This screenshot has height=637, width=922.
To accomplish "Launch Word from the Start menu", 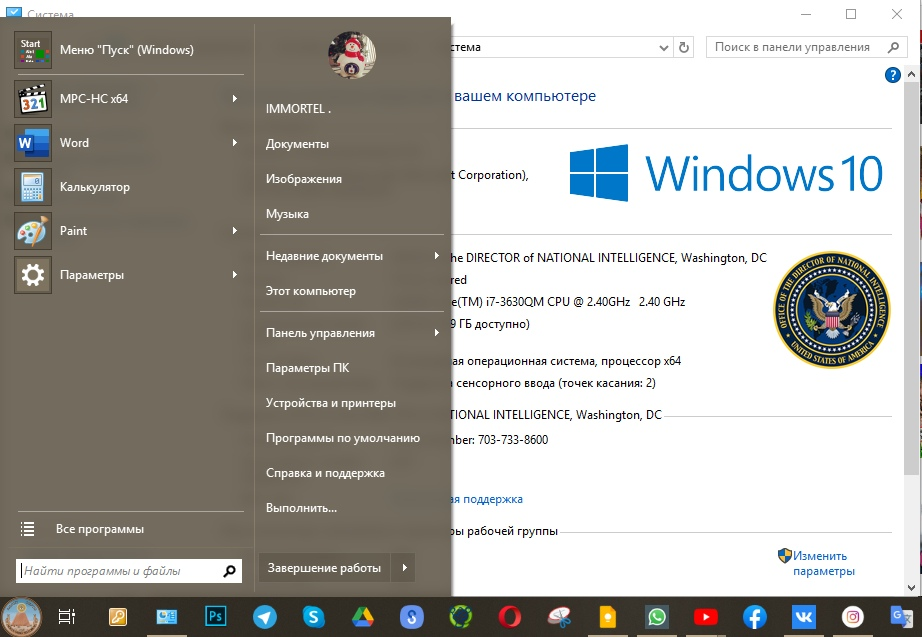I will [x=128, y=143].
